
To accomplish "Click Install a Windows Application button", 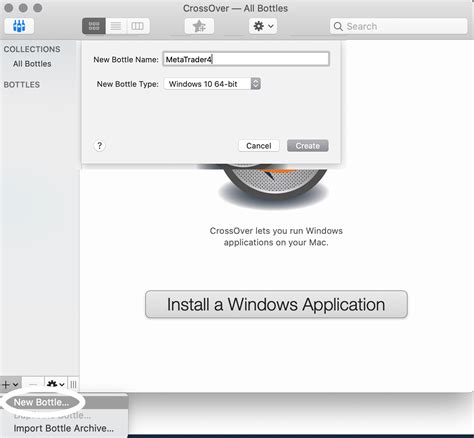I will 276,304.
